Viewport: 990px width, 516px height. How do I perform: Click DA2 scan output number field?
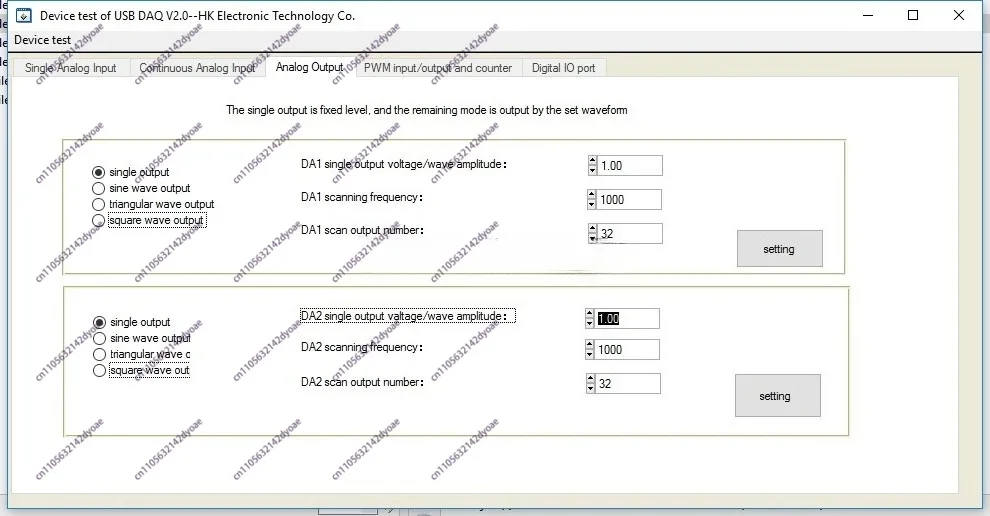[x=628, y=383]
